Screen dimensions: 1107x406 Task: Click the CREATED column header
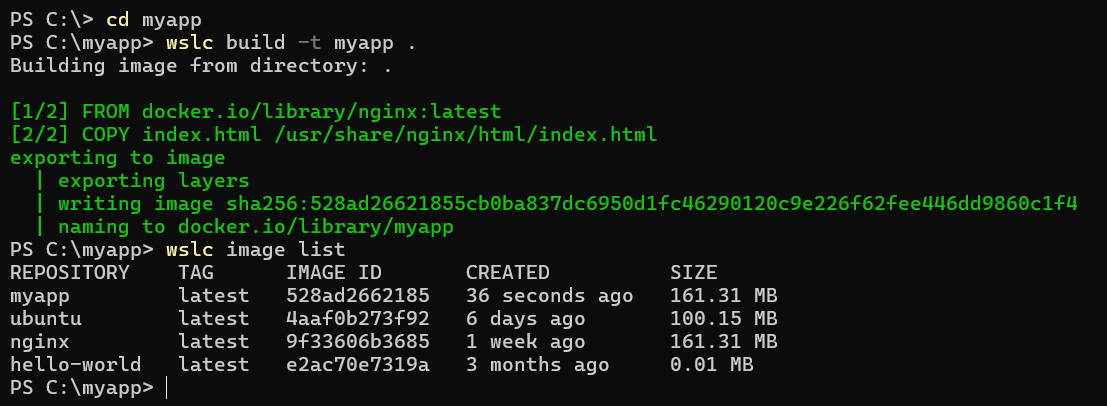508,273
